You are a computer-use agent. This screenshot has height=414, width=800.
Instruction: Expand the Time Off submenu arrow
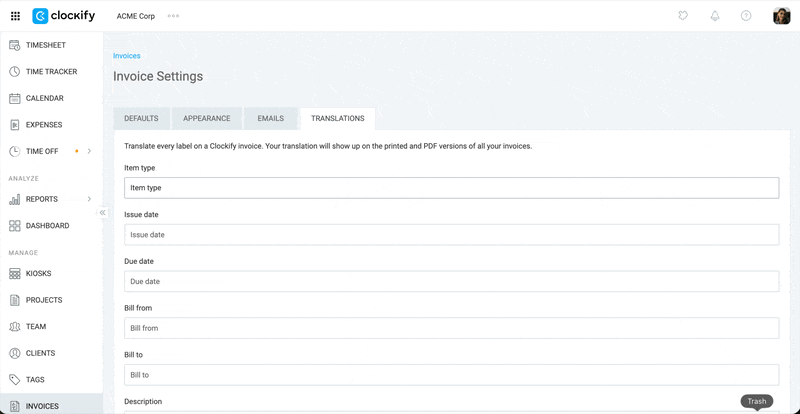(x=89, y=151)
